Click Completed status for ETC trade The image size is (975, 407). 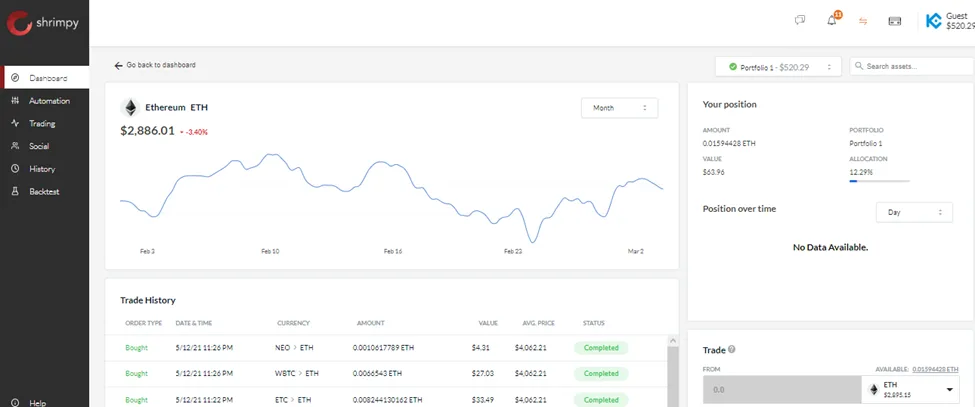tap(601, 400)
